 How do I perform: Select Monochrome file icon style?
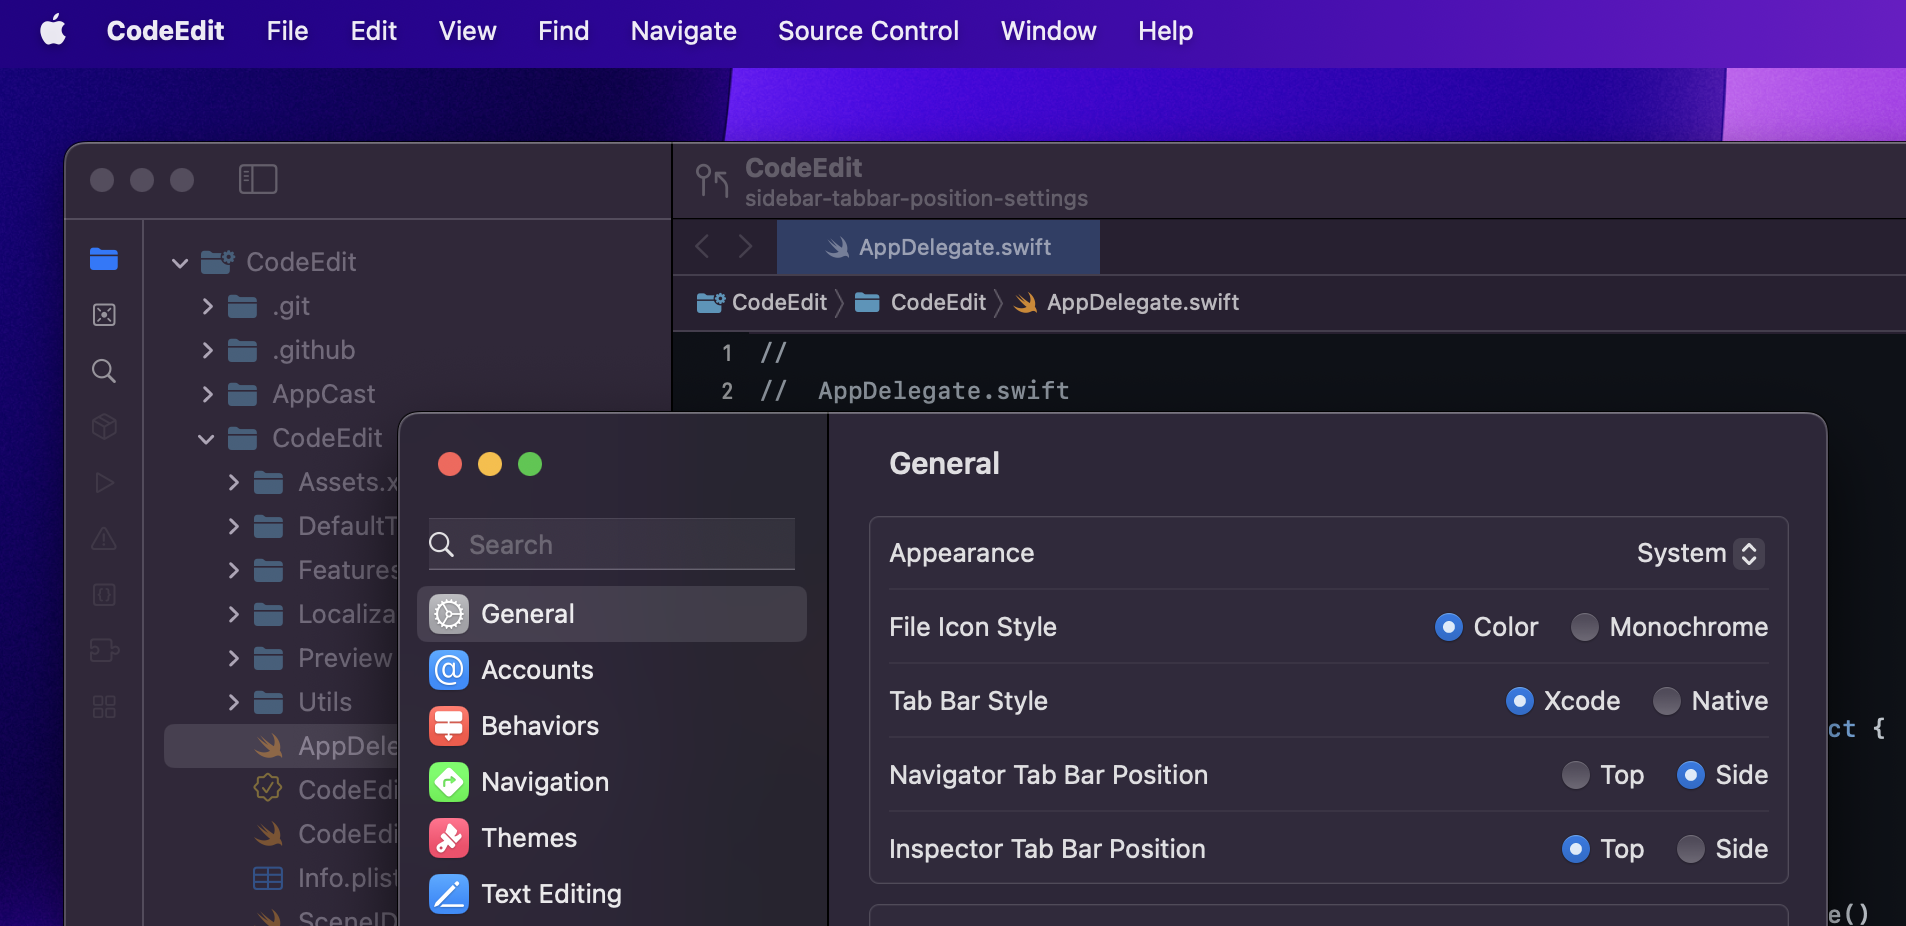click(x=1585, y=627)
